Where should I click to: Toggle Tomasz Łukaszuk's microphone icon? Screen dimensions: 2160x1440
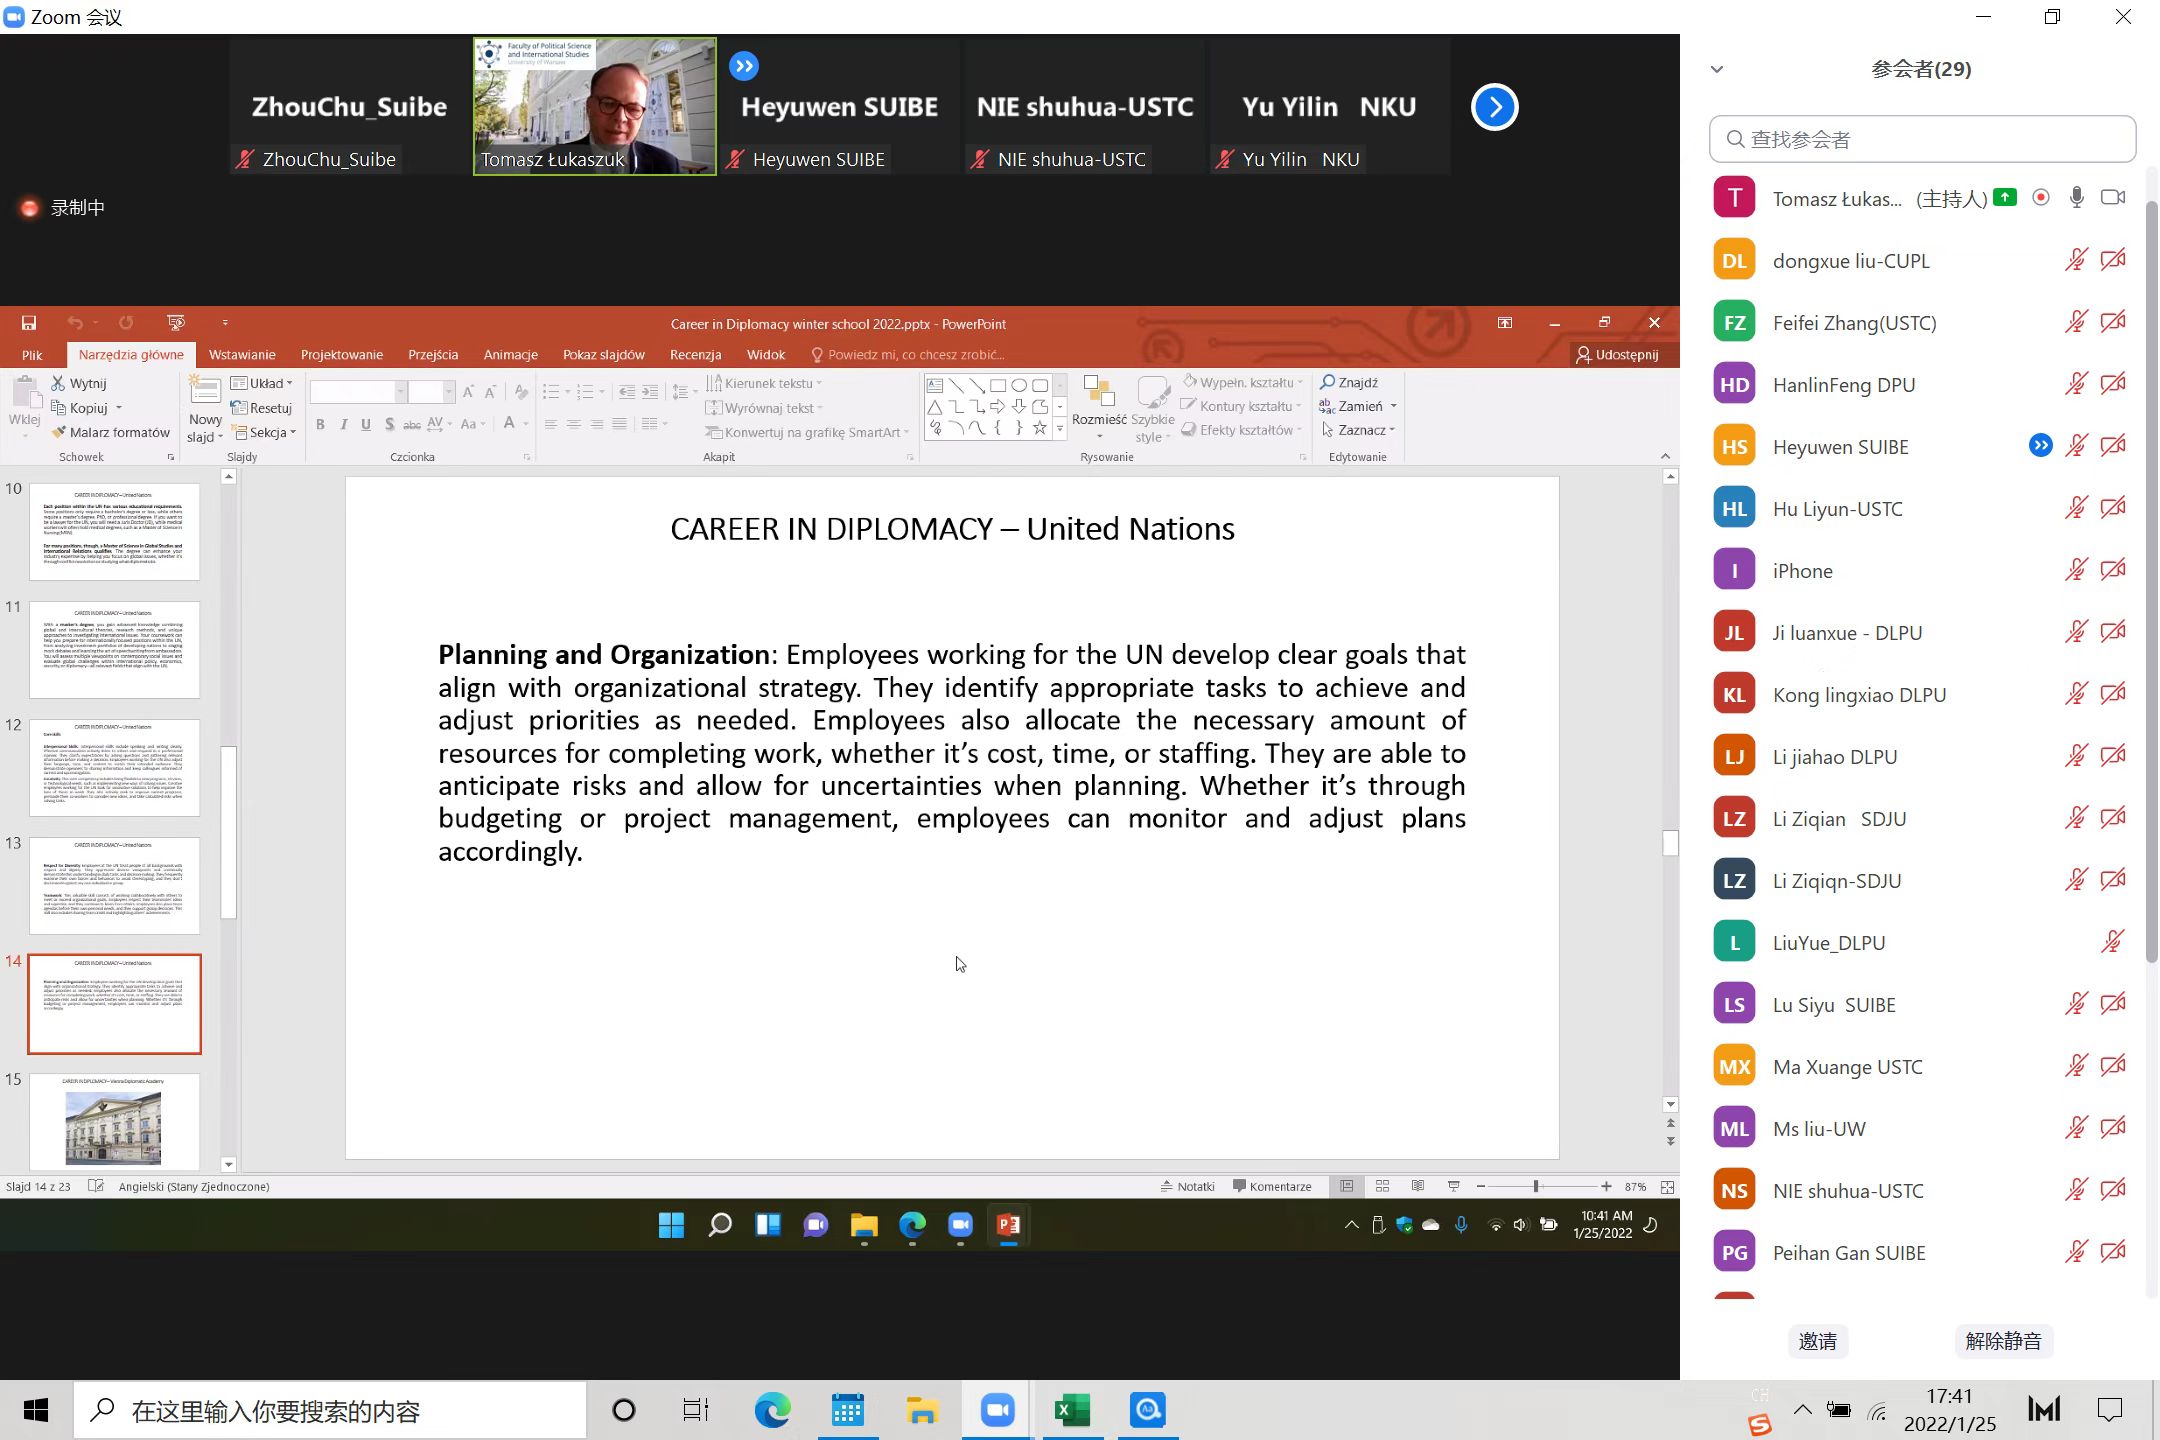(2076, 198)
